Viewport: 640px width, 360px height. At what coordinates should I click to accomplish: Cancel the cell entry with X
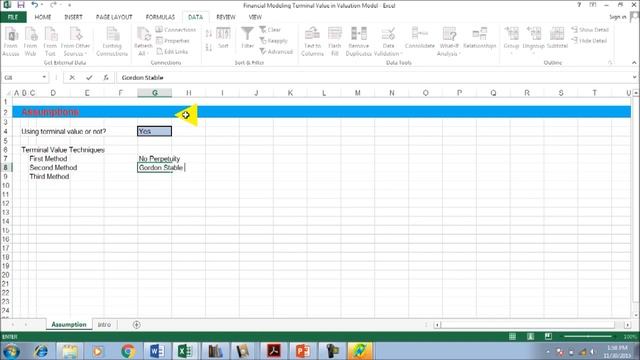point(72,78)
